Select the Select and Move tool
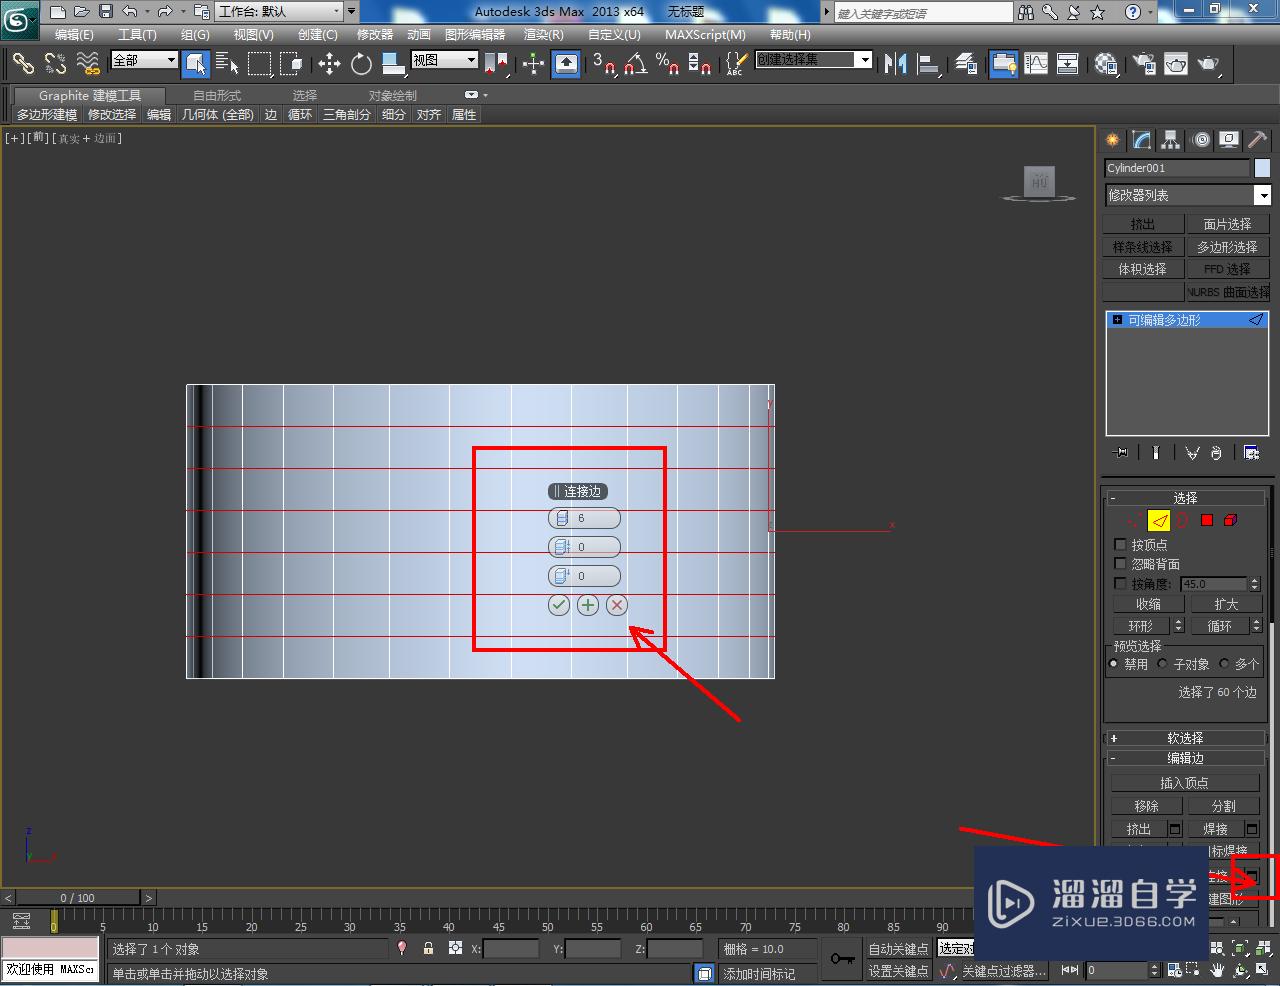The image size is (1280, 986). point(329,64)
